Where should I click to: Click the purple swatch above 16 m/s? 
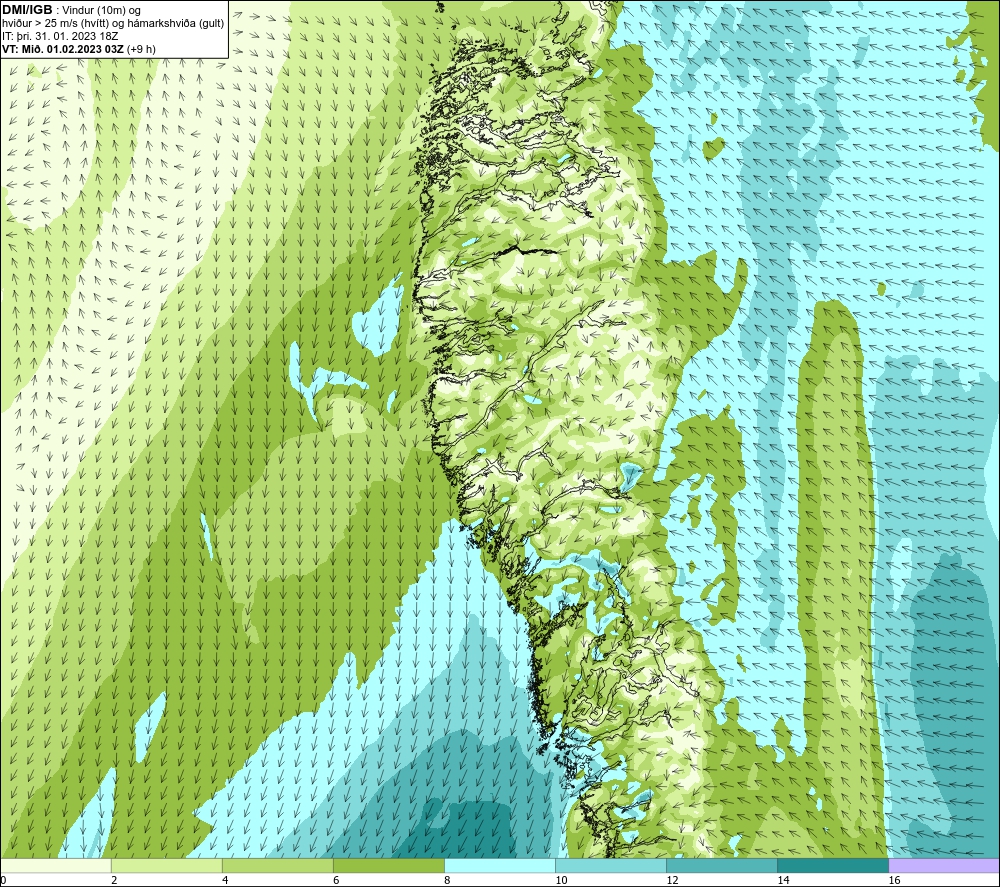tap(944, 865)
